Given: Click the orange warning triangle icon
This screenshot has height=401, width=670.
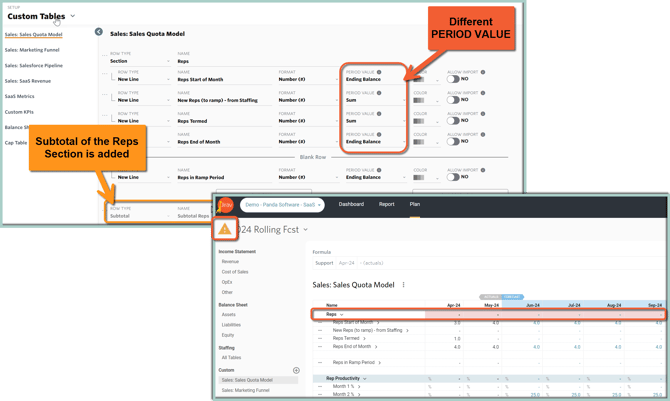Looking at the screenshot, I should click(x=226, y=229).
